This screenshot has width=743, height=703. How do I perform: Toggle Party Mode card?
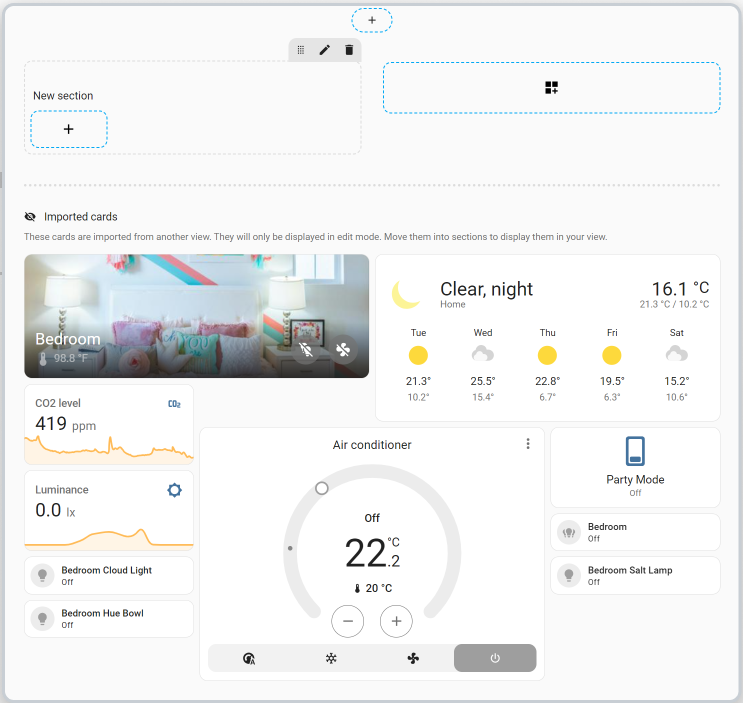[635, 467]
